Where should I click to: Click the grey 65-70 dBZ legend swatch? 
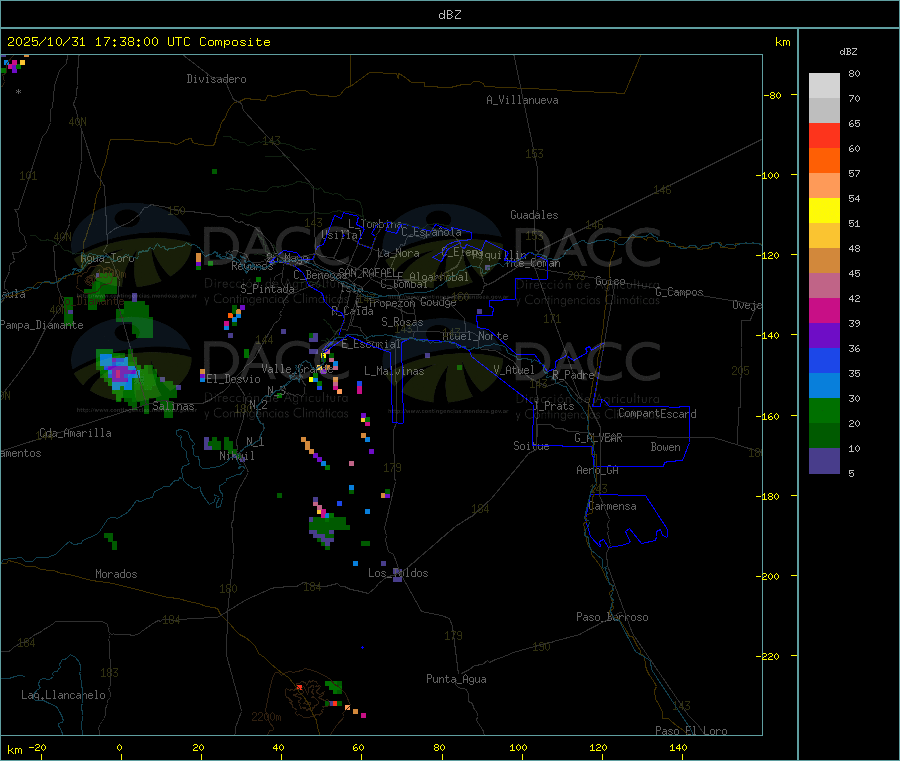click(x=824, y=111)
